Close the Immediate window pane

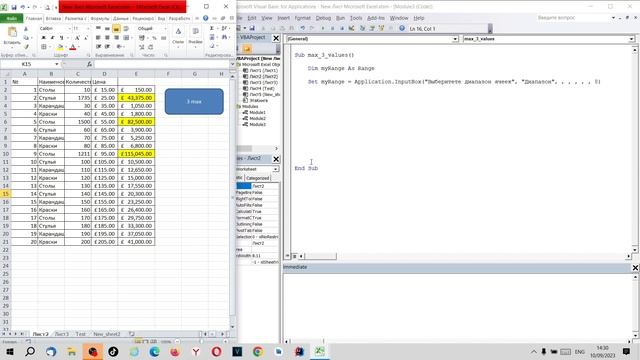coord(635,267)
